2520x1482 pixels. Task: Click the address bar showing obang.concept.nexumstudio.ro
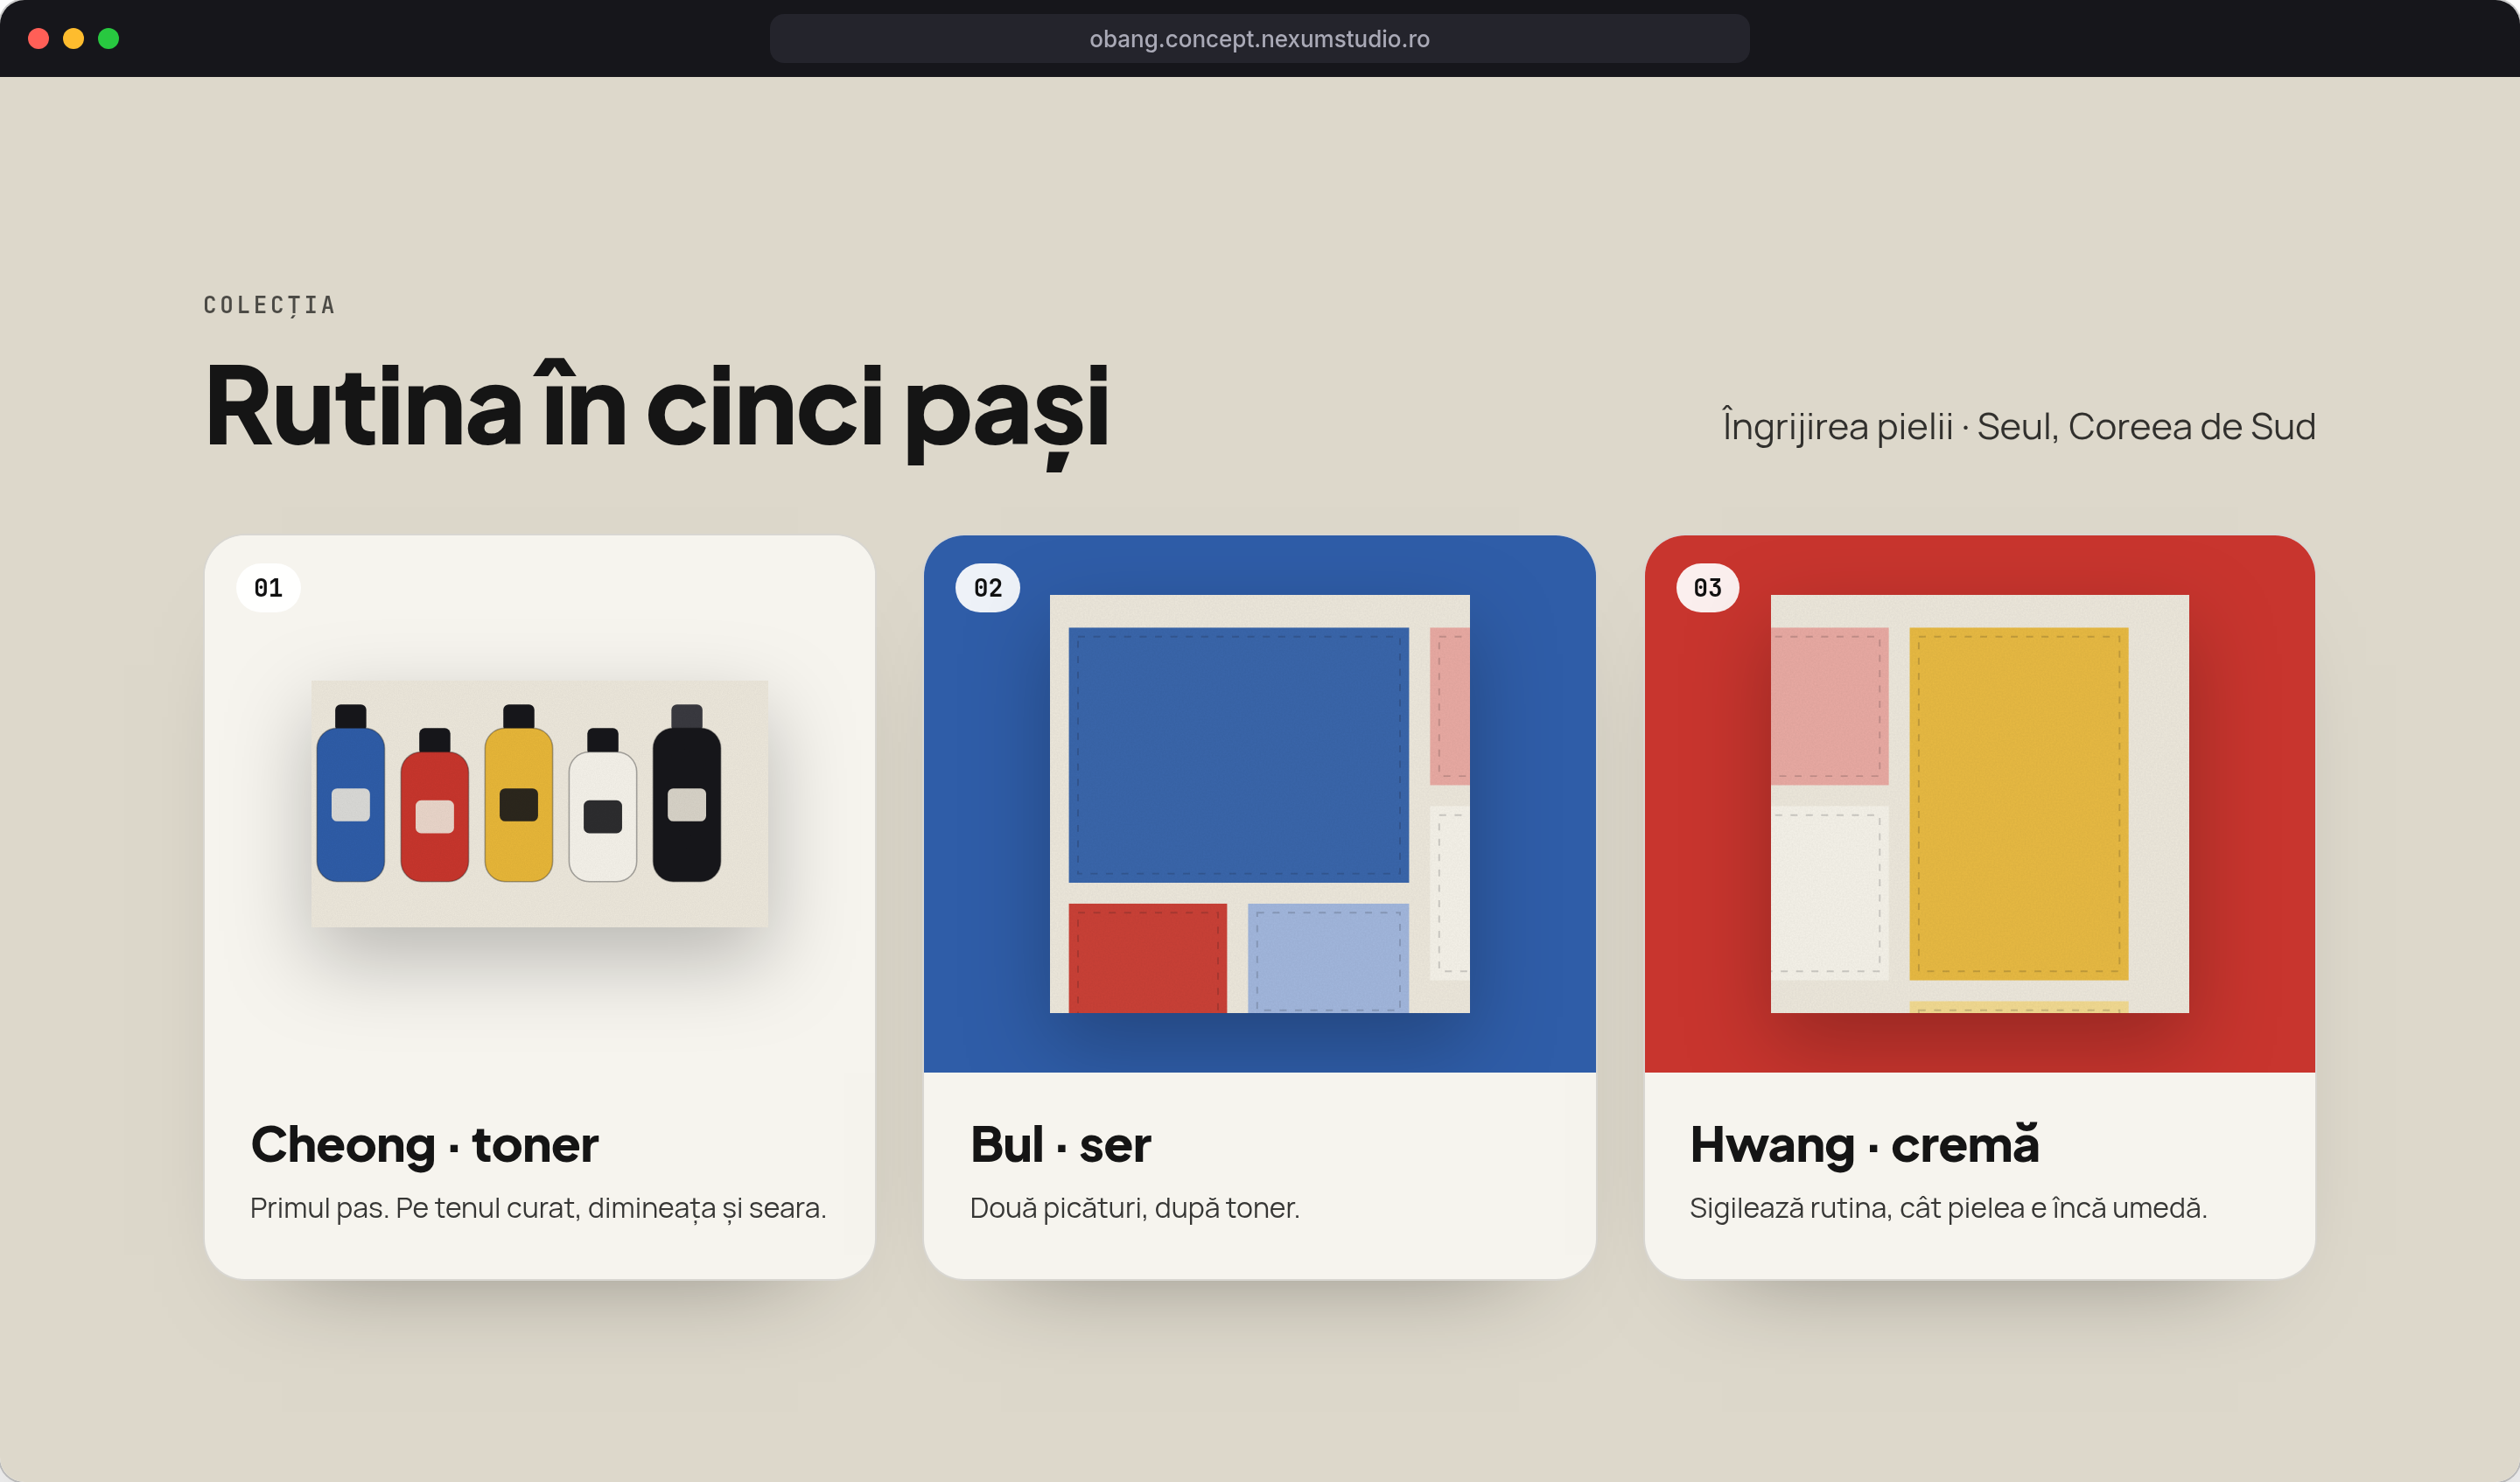point(1259,39)
